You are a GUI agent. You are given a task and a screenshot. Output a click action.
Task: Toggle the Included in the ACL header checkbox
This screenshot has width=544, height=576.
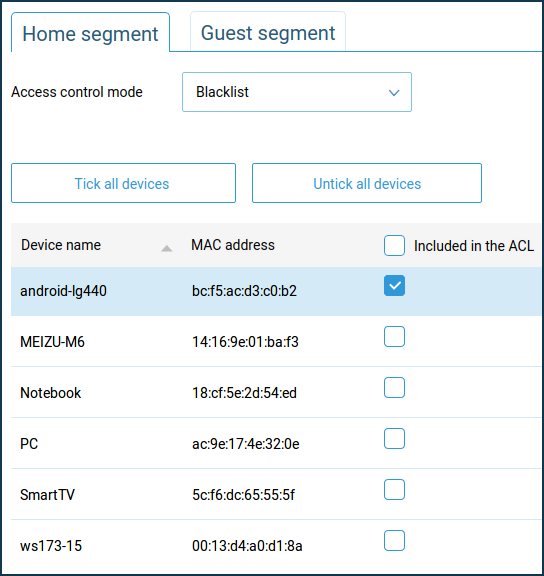point(395,245)
